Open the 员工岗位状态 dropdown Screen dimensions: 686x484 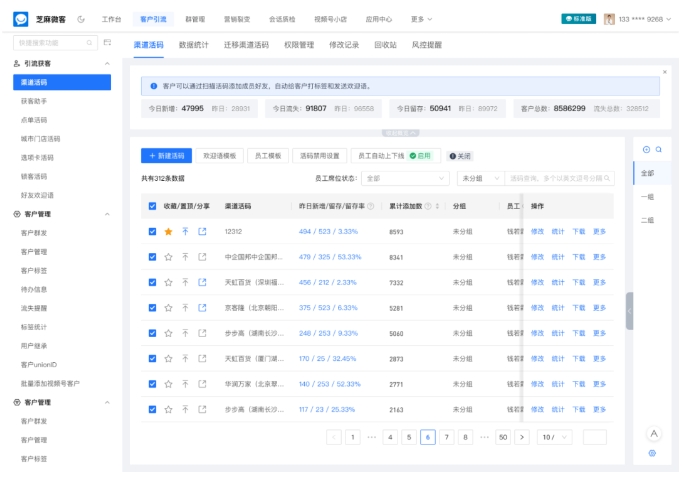[x=406, y=178]
